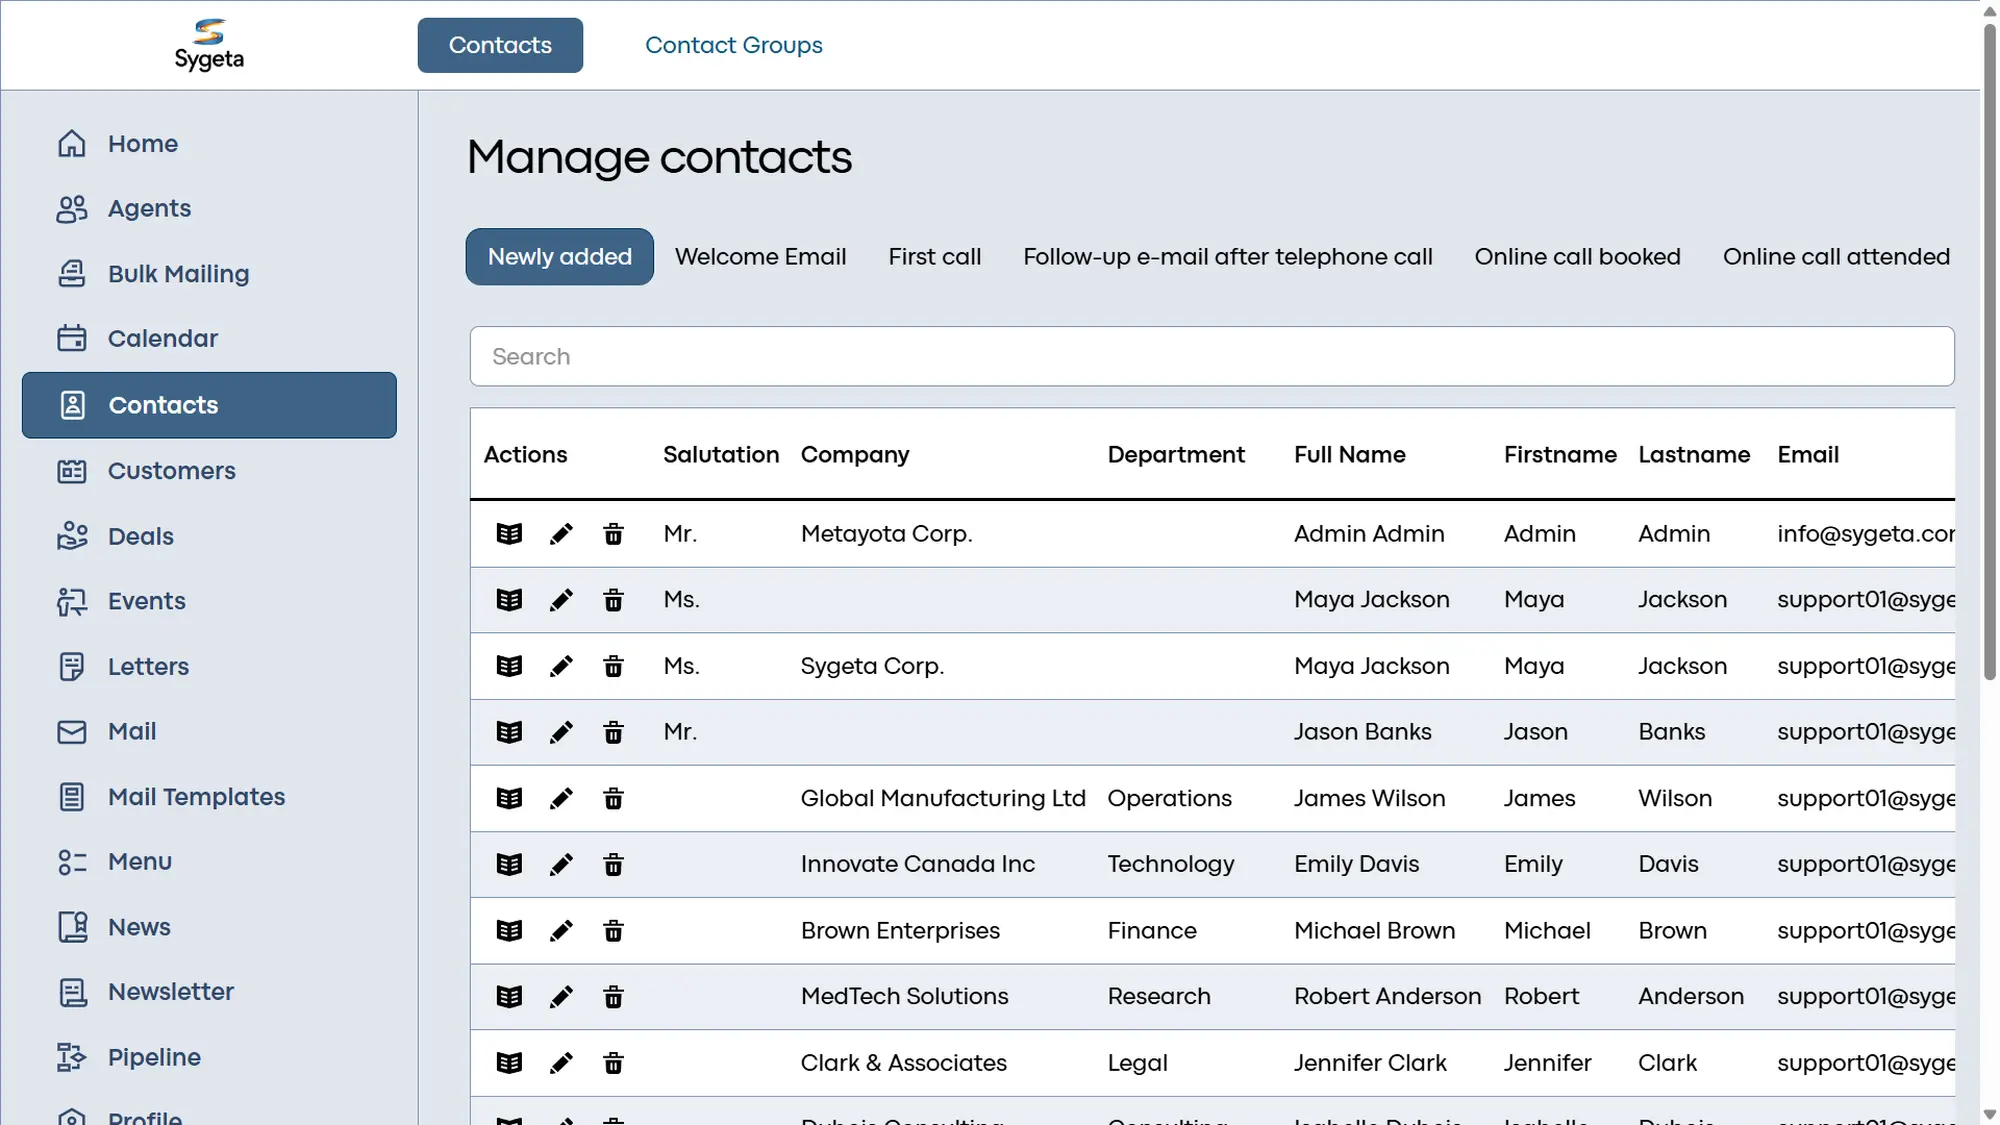Open Agents in the sidebar

(x=209, y=208)
